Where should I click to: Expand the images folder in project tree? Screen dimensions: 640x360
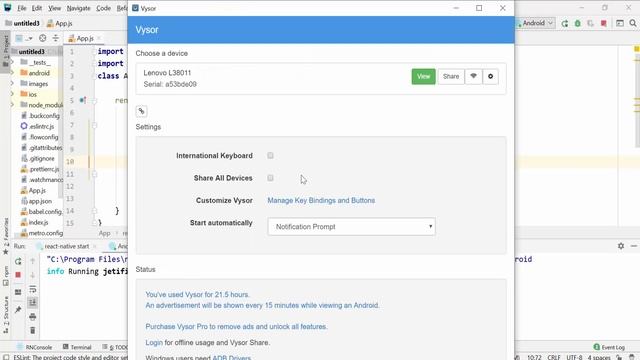[x=12, y=84]
